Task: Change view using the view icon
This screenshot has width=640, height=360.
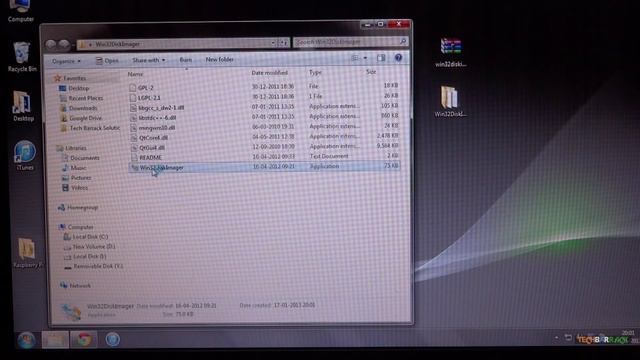Action: (x=355, y=58)
